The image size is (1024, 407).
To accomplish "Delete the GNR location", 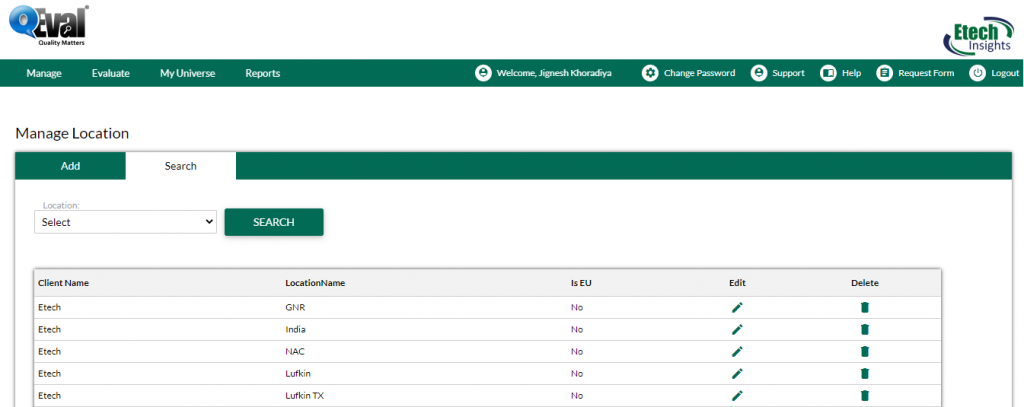I will (x=865, y=308).
